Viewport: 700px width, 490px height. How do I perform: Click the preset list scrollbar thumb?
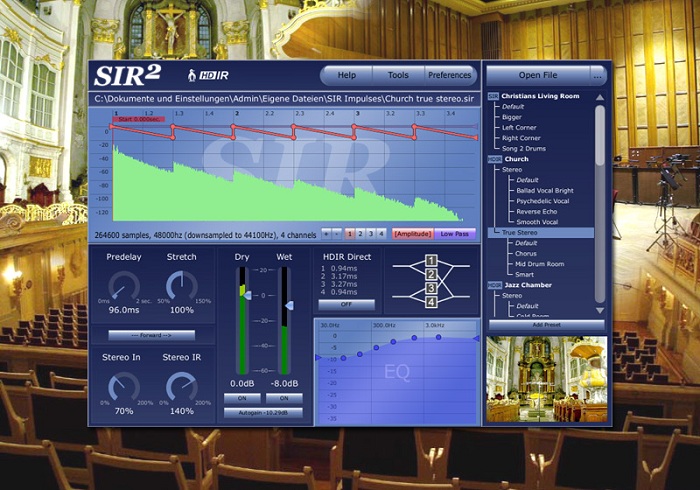(x=600, y=136)
